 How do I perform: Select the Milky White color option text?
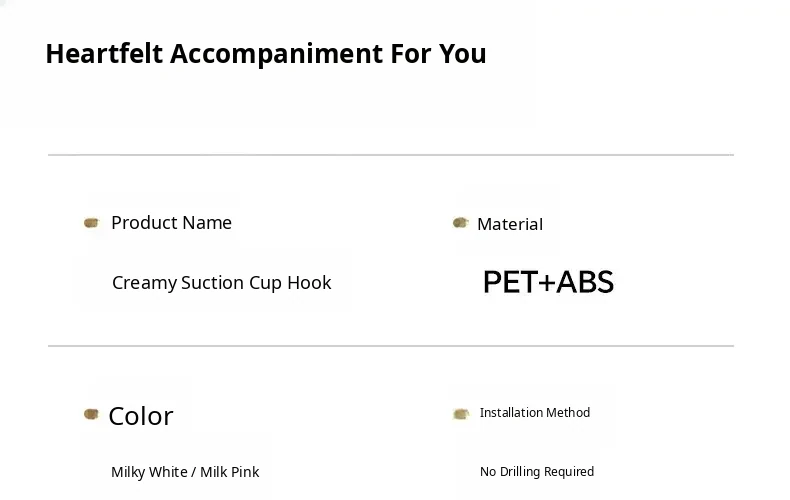pos(149,472)
